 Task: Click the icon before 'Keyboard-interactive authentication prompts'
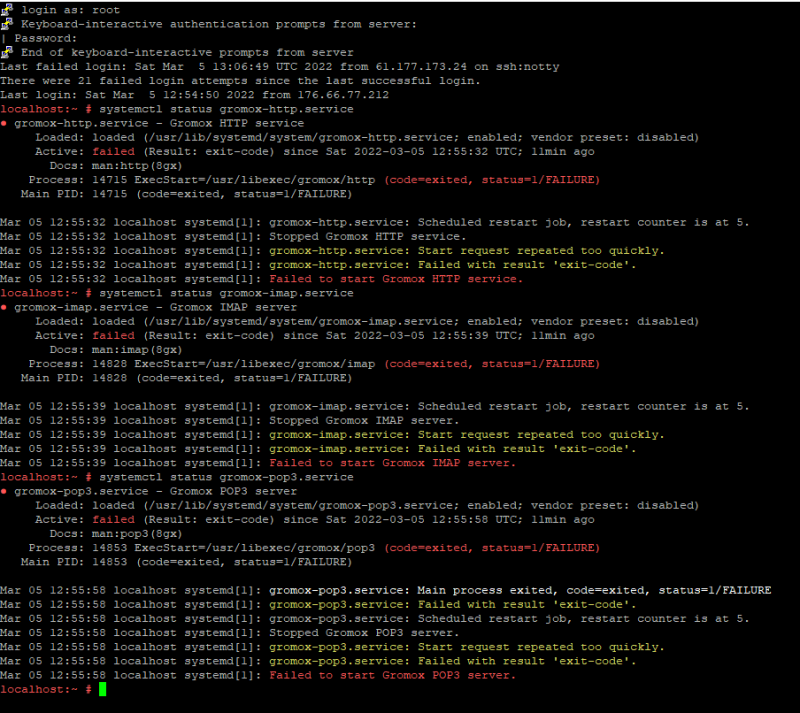[x=6, y=22]
